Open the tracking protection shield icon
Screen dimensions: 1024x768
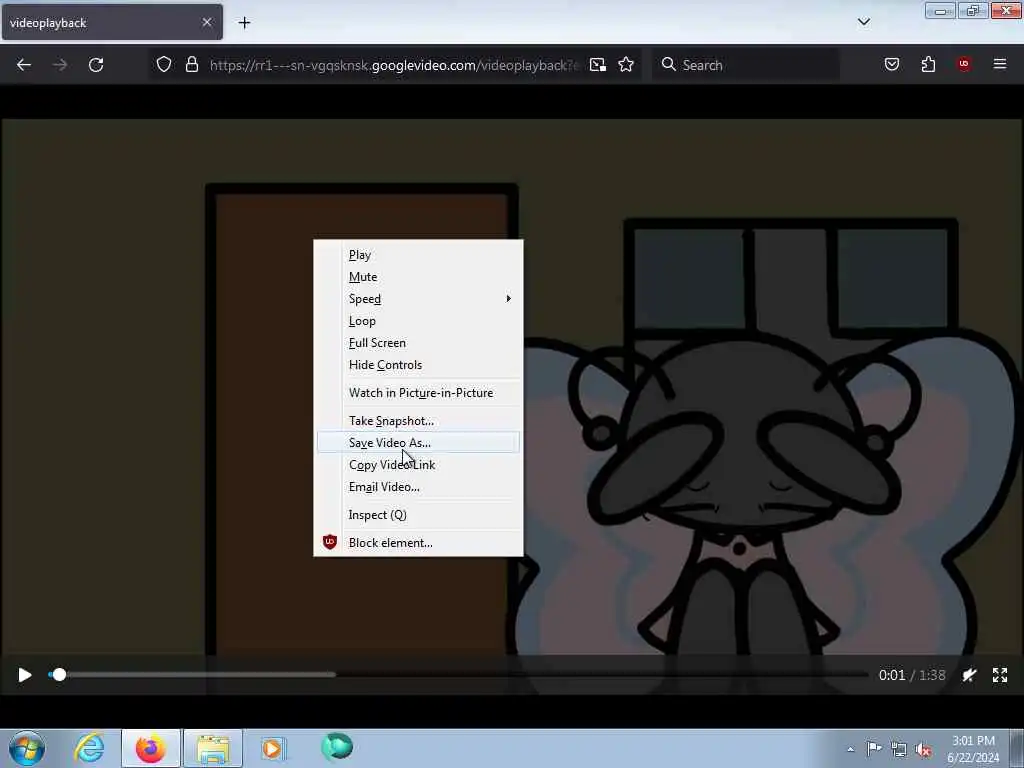[x=164, y=64]
